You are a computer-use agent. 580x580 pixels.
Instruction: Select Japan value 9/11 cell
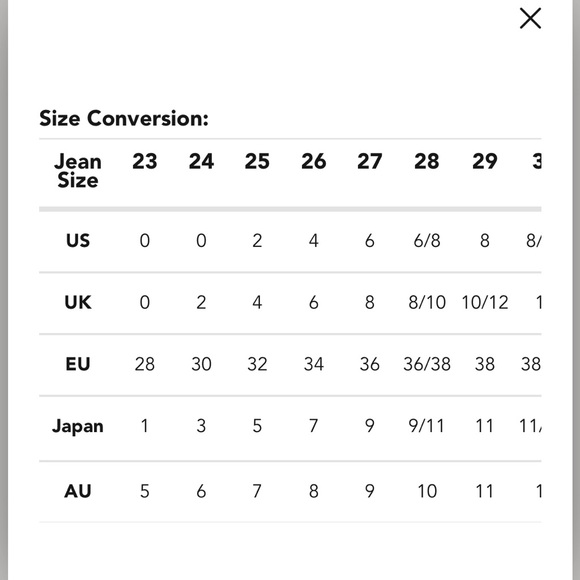pos(427,426)
